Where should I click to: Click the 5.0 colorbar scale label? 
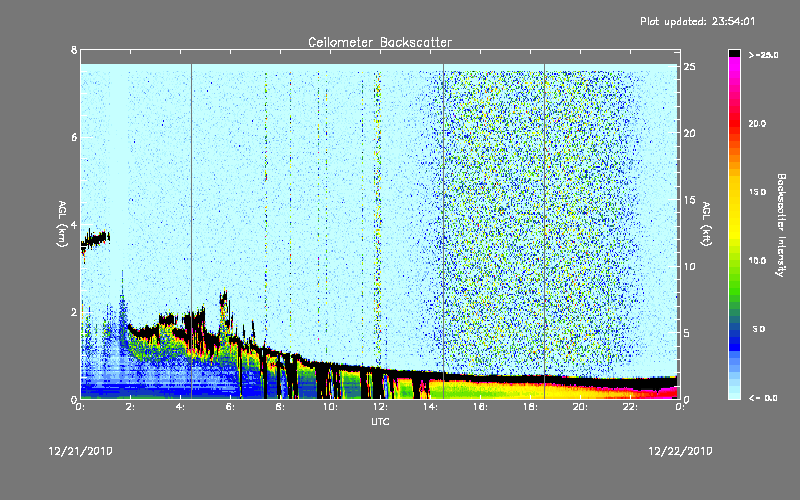(759, 329)
